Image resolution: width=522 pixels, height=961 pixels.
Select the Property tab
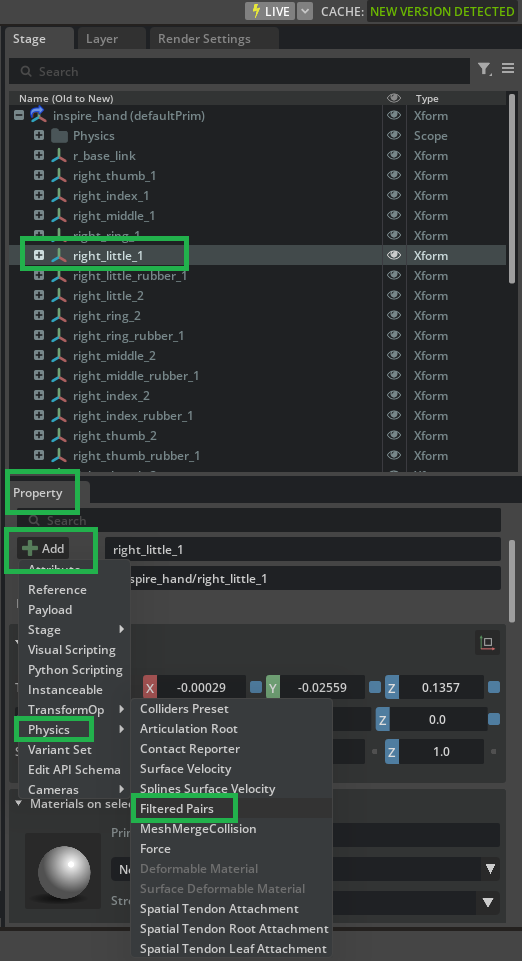pyautogui.click(x=38, y=493)
